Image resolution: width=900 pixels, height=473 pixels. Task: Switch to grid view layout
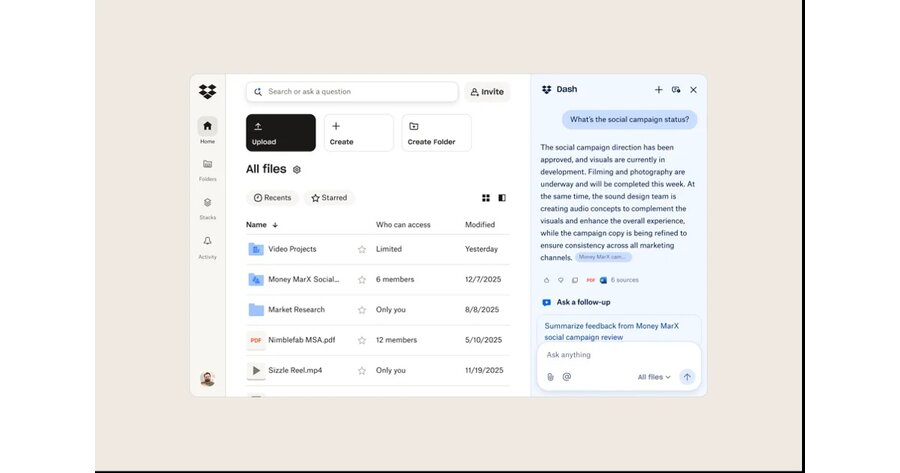486,198
